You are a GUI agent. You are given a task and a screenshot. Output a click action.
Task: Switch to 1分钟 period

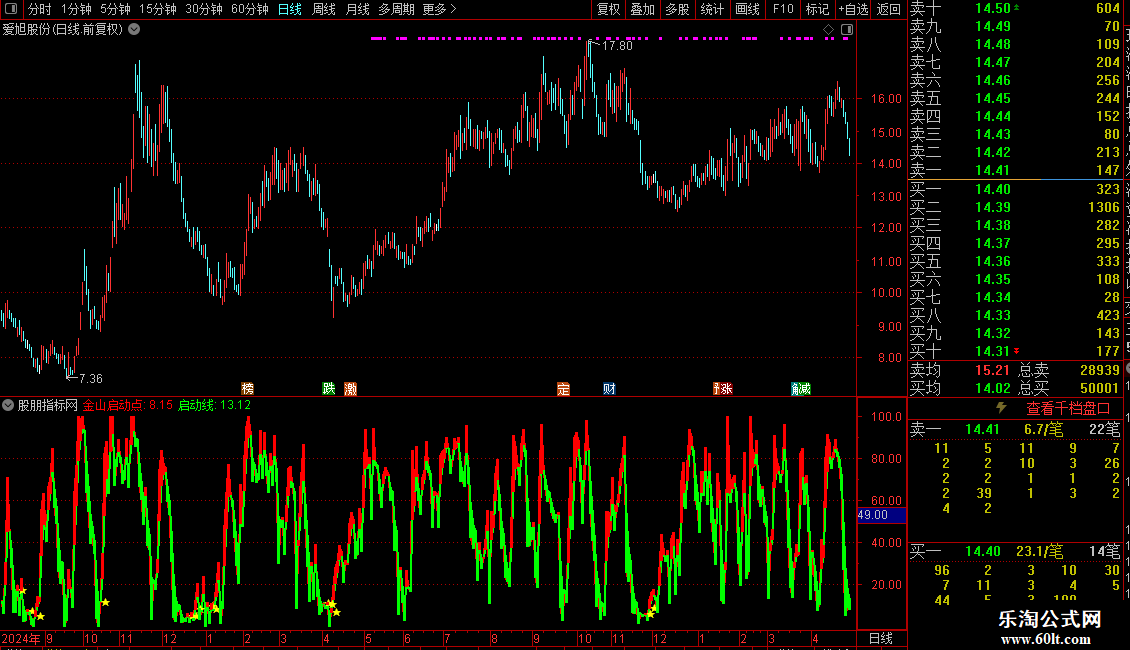[76, 9]
